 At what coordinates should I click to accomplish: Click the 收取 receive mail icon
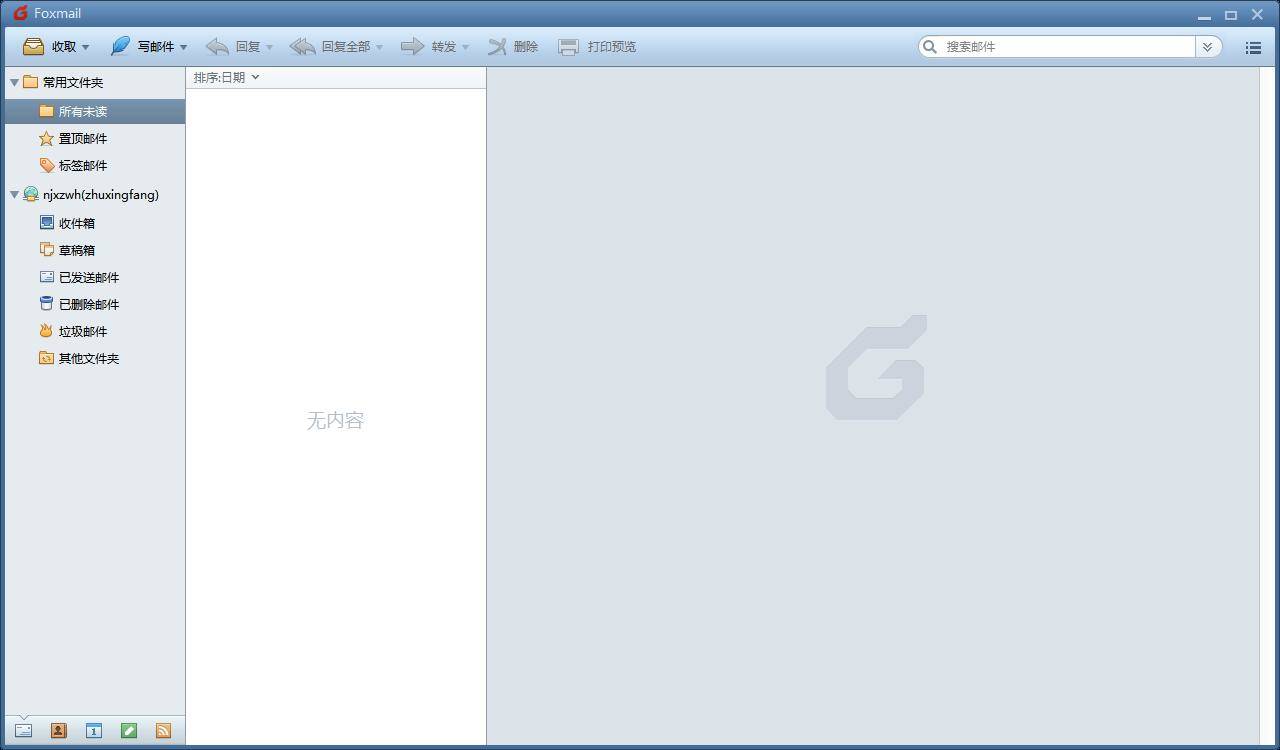34,47
